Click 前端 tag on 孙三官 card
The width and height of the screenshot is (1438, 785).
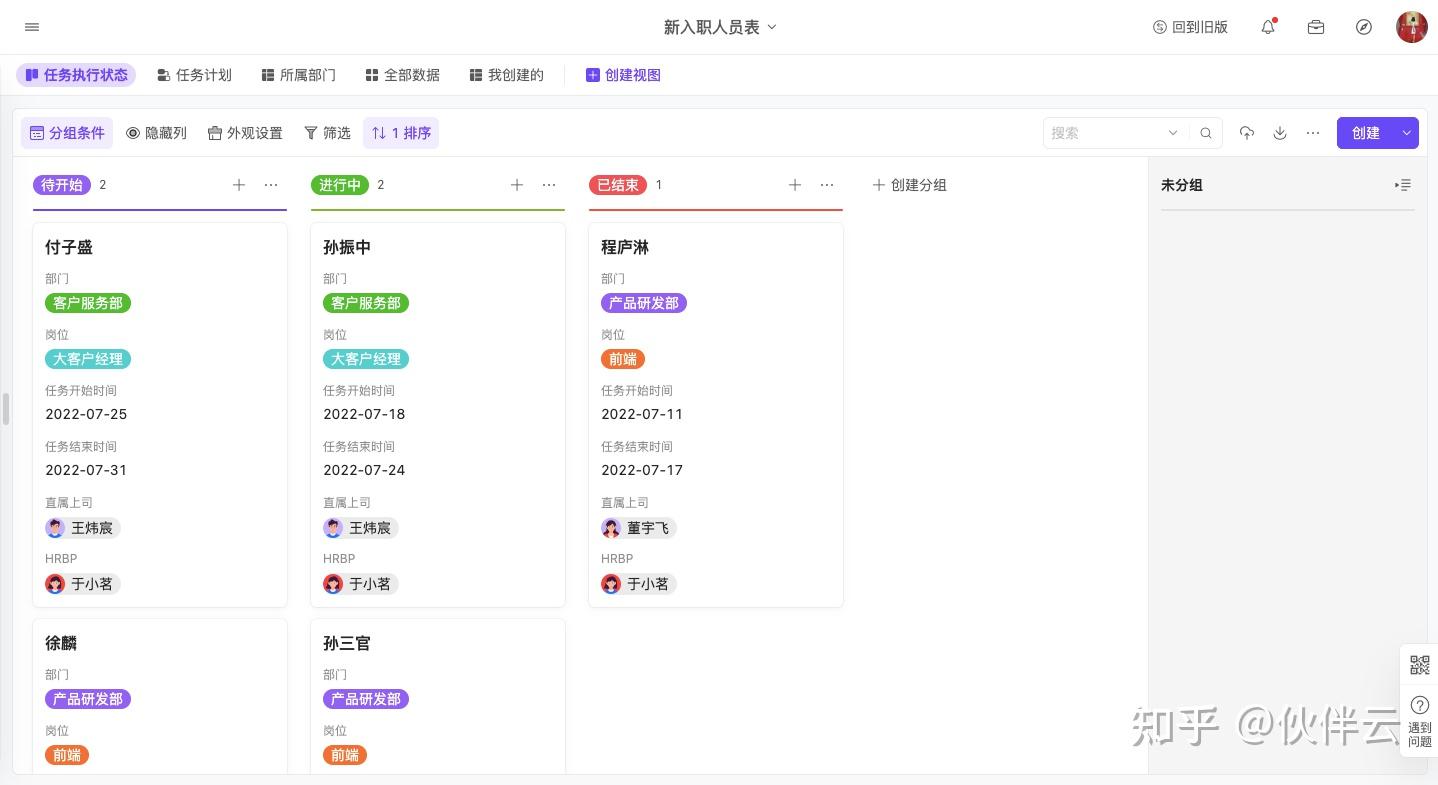[345, 755]
